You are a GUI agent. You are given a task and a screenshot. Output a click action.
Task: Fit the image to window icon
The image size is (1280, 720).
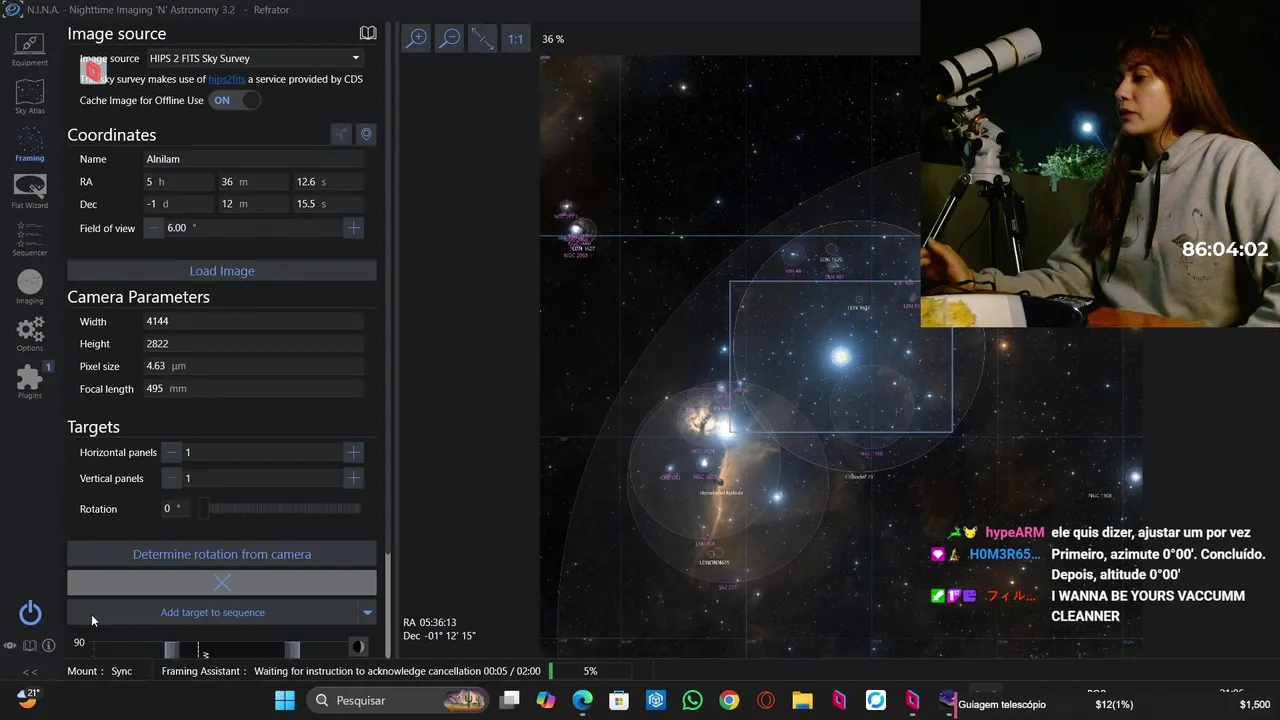coord(483,39)
